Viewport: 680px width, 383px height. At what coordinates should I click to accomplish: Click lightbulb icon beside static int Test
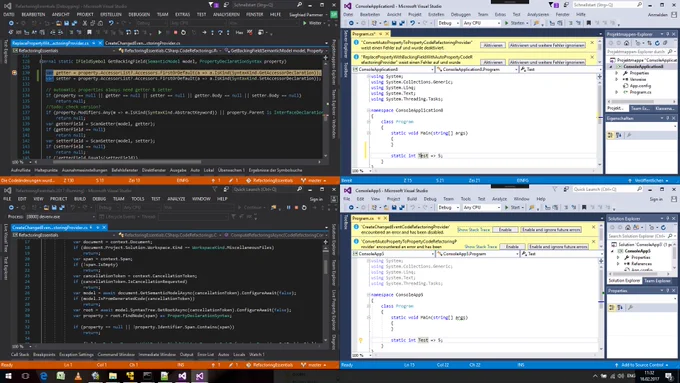360,340
